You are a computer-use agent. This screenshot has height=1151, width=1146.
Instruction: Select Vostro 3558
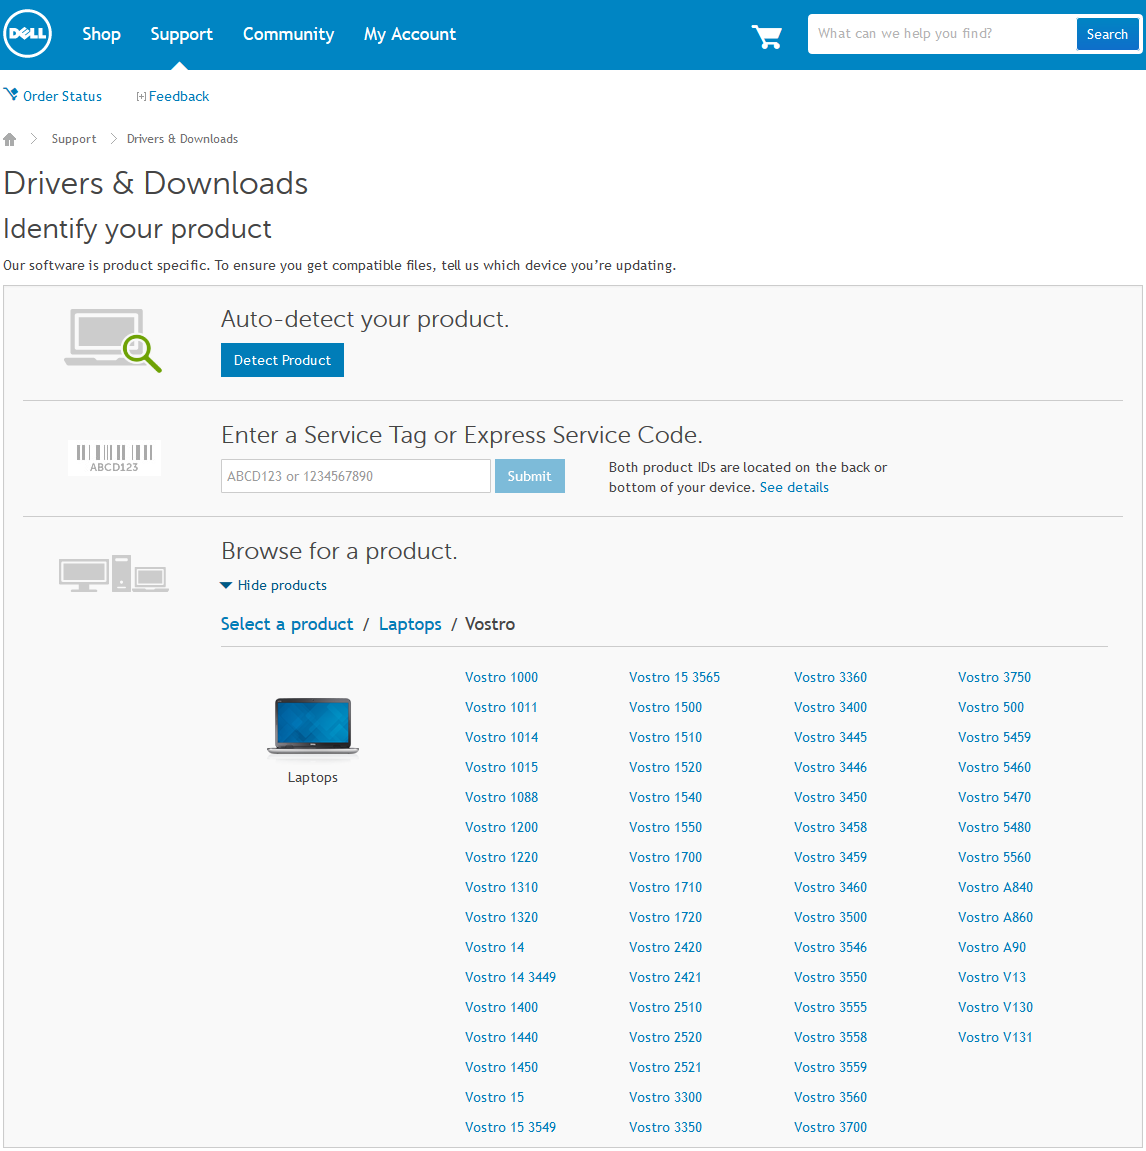(x=830, y=1037)
